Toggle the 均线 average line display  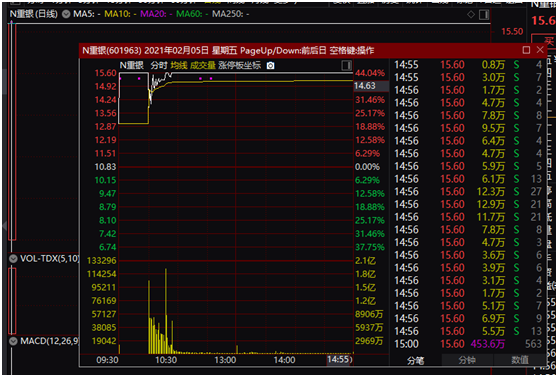click(178, 66)
